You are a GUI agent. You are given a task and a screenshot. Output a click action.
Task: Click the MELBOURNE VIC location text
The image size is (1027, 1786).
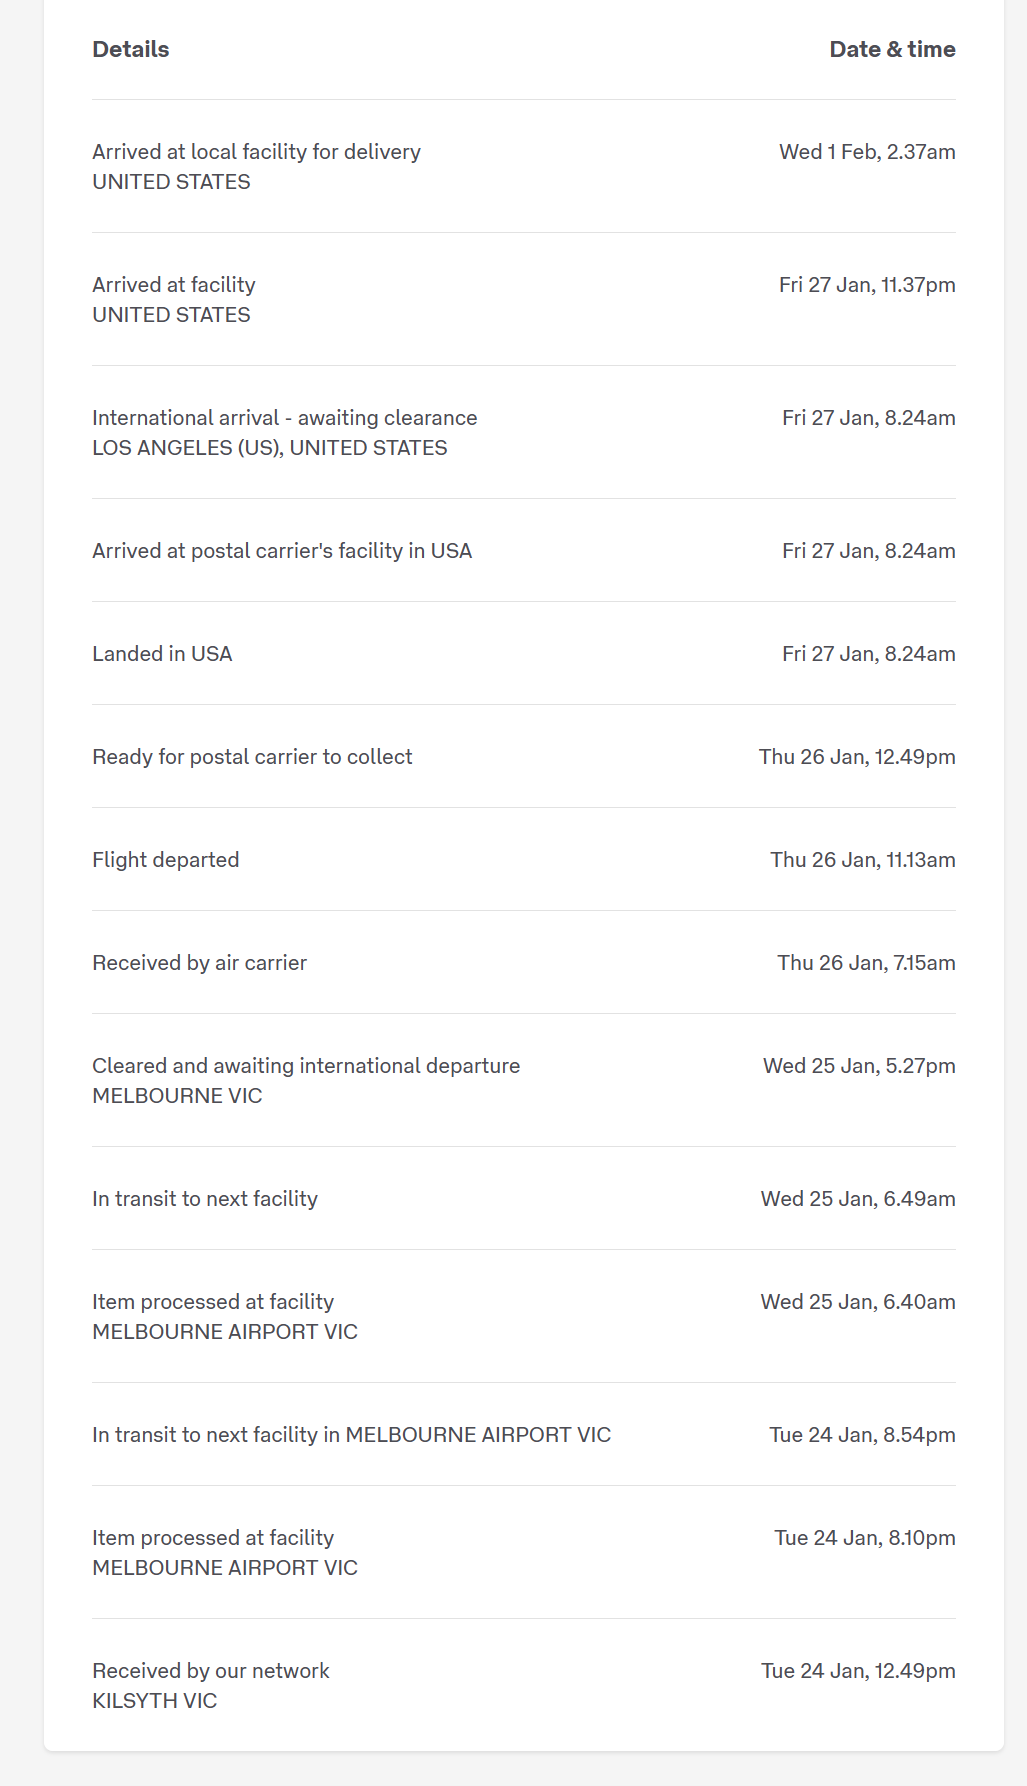point(177,1096)
